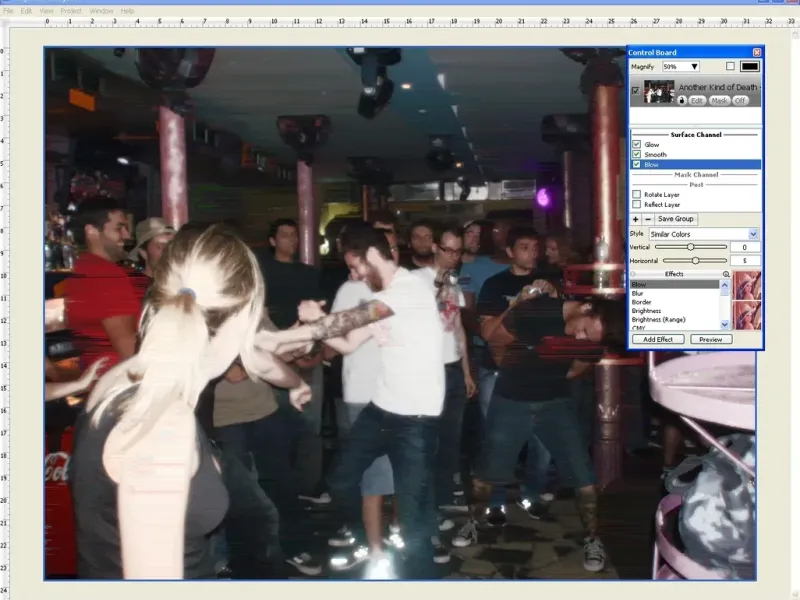
Task: Click the minus icon beside Save Group
Action: pos(647,219)
